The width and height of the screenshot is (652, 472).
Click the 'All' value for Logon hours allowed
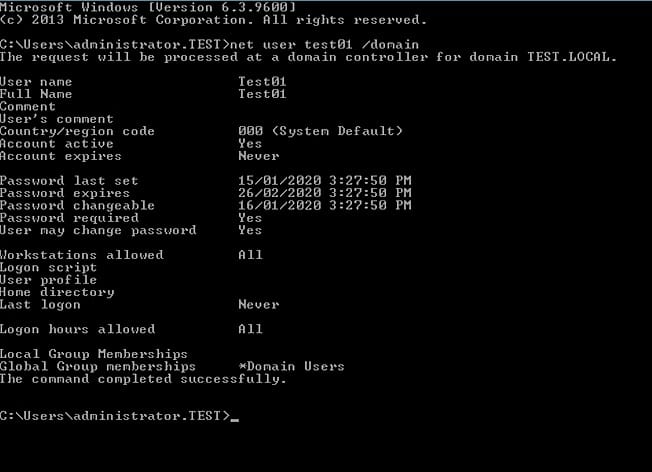click(x=250, y=329)
